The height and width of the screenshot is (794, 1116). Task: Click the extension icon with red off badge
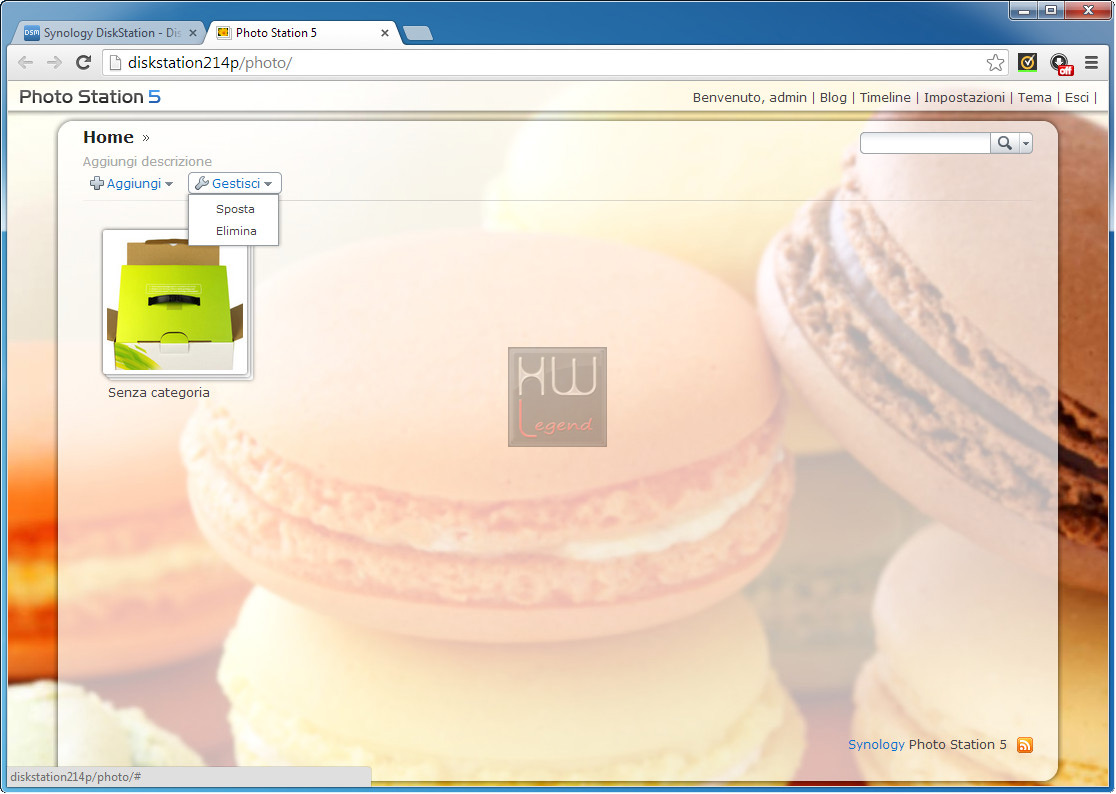(1061, 63)
